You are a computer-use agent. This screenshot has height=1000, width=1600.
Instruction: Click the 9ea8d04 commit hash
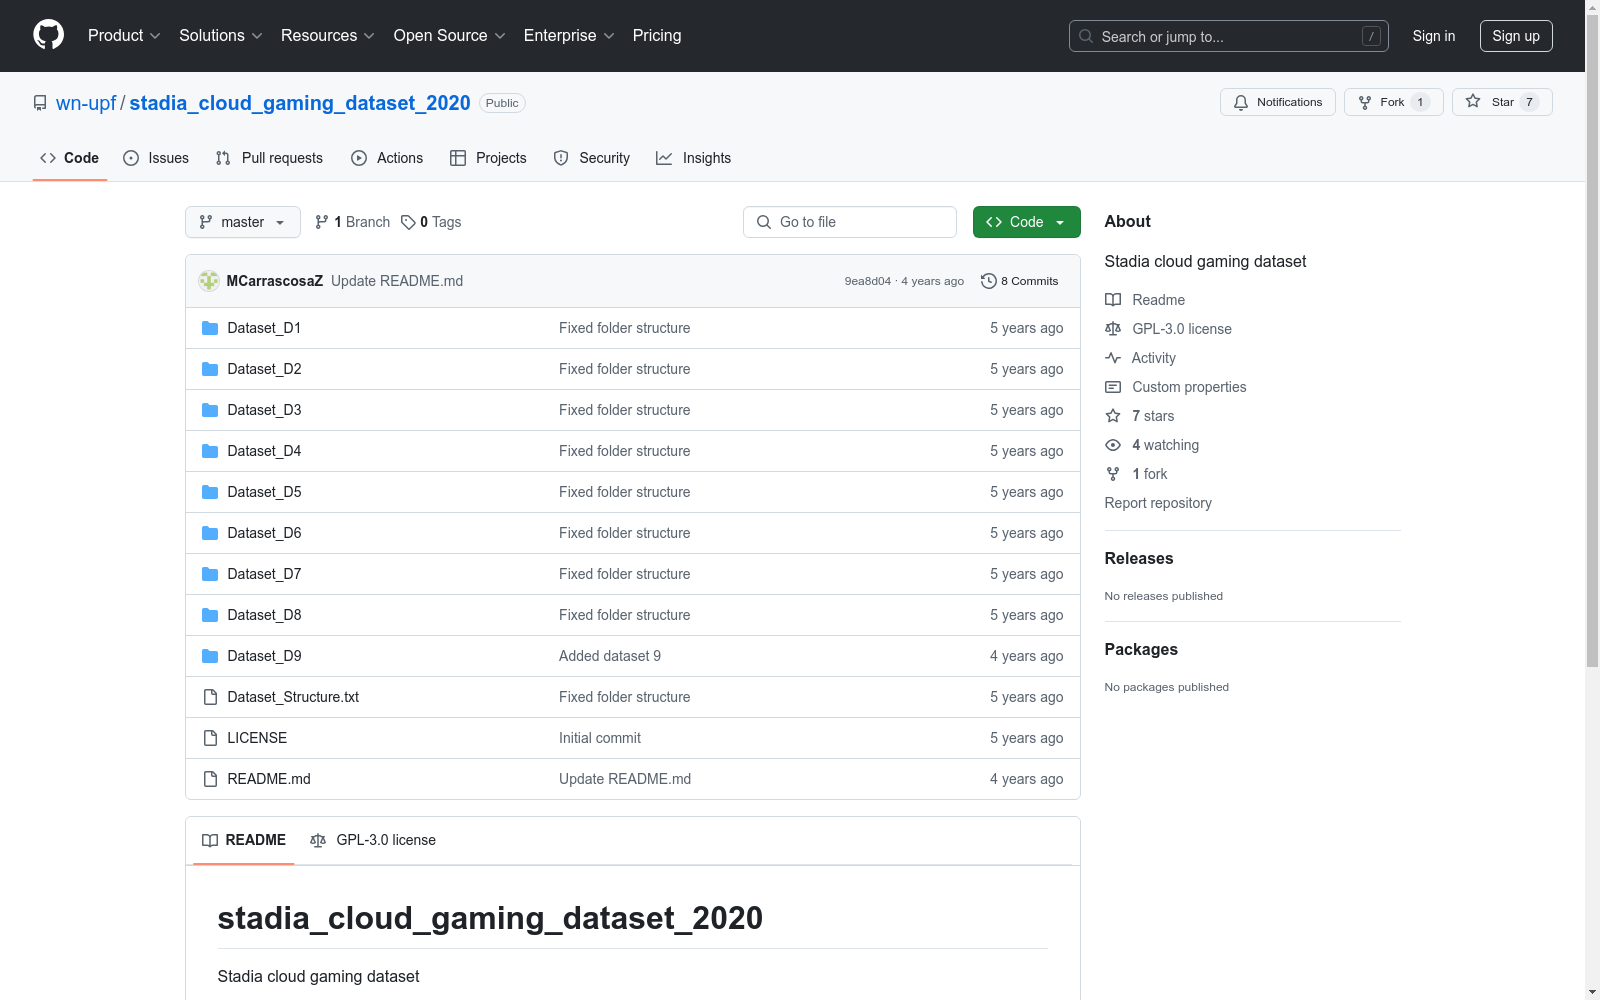[867, 281]
